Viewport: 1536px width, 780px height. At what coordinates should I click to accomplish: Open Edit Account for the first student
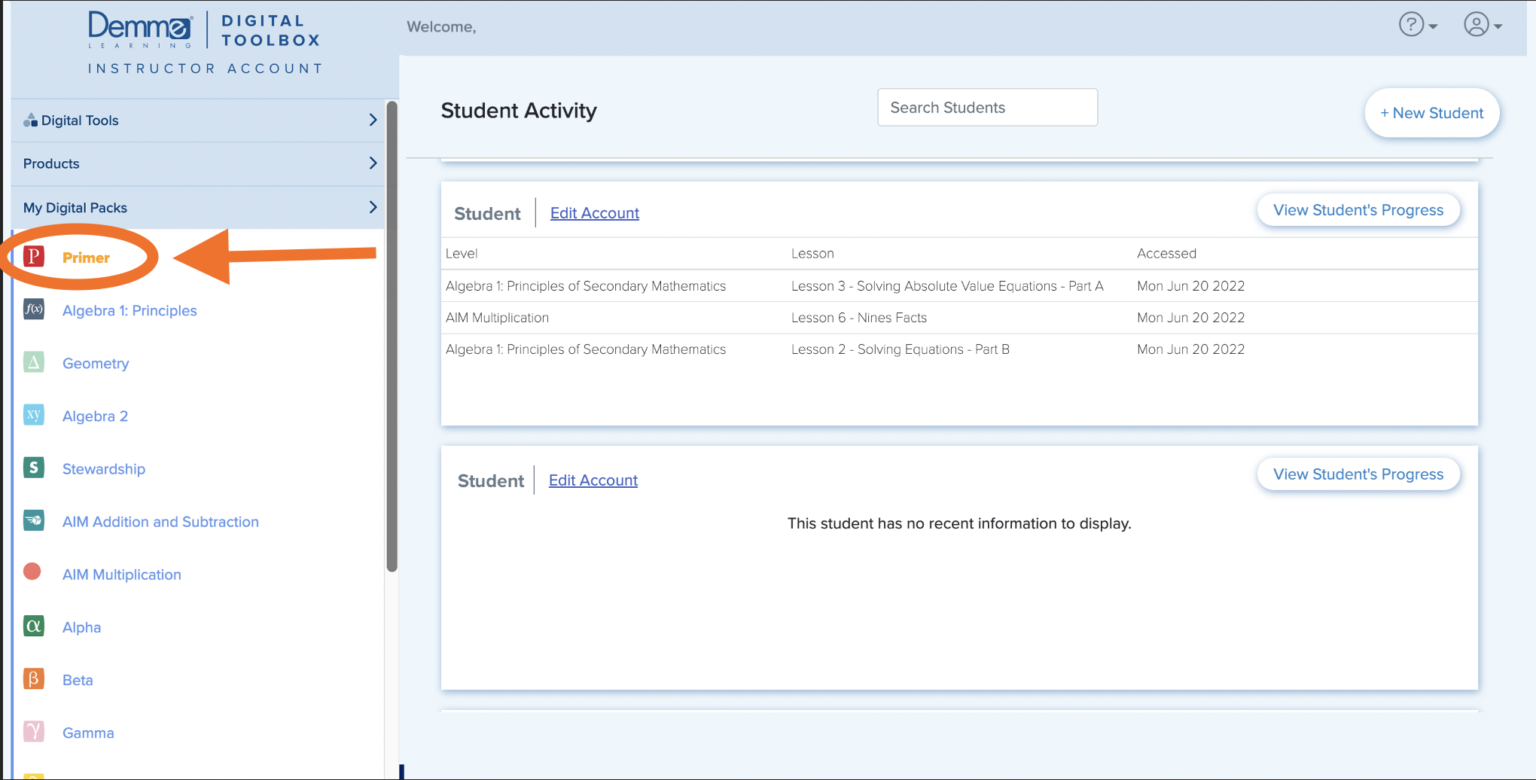[x=594, y=213]
